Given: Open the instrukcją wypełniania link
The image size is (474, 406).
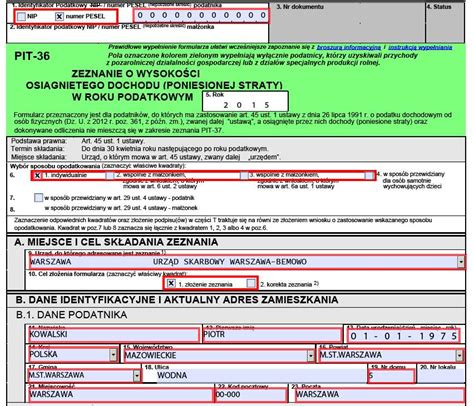Looking at the screenshot, I should pos(420,48).
